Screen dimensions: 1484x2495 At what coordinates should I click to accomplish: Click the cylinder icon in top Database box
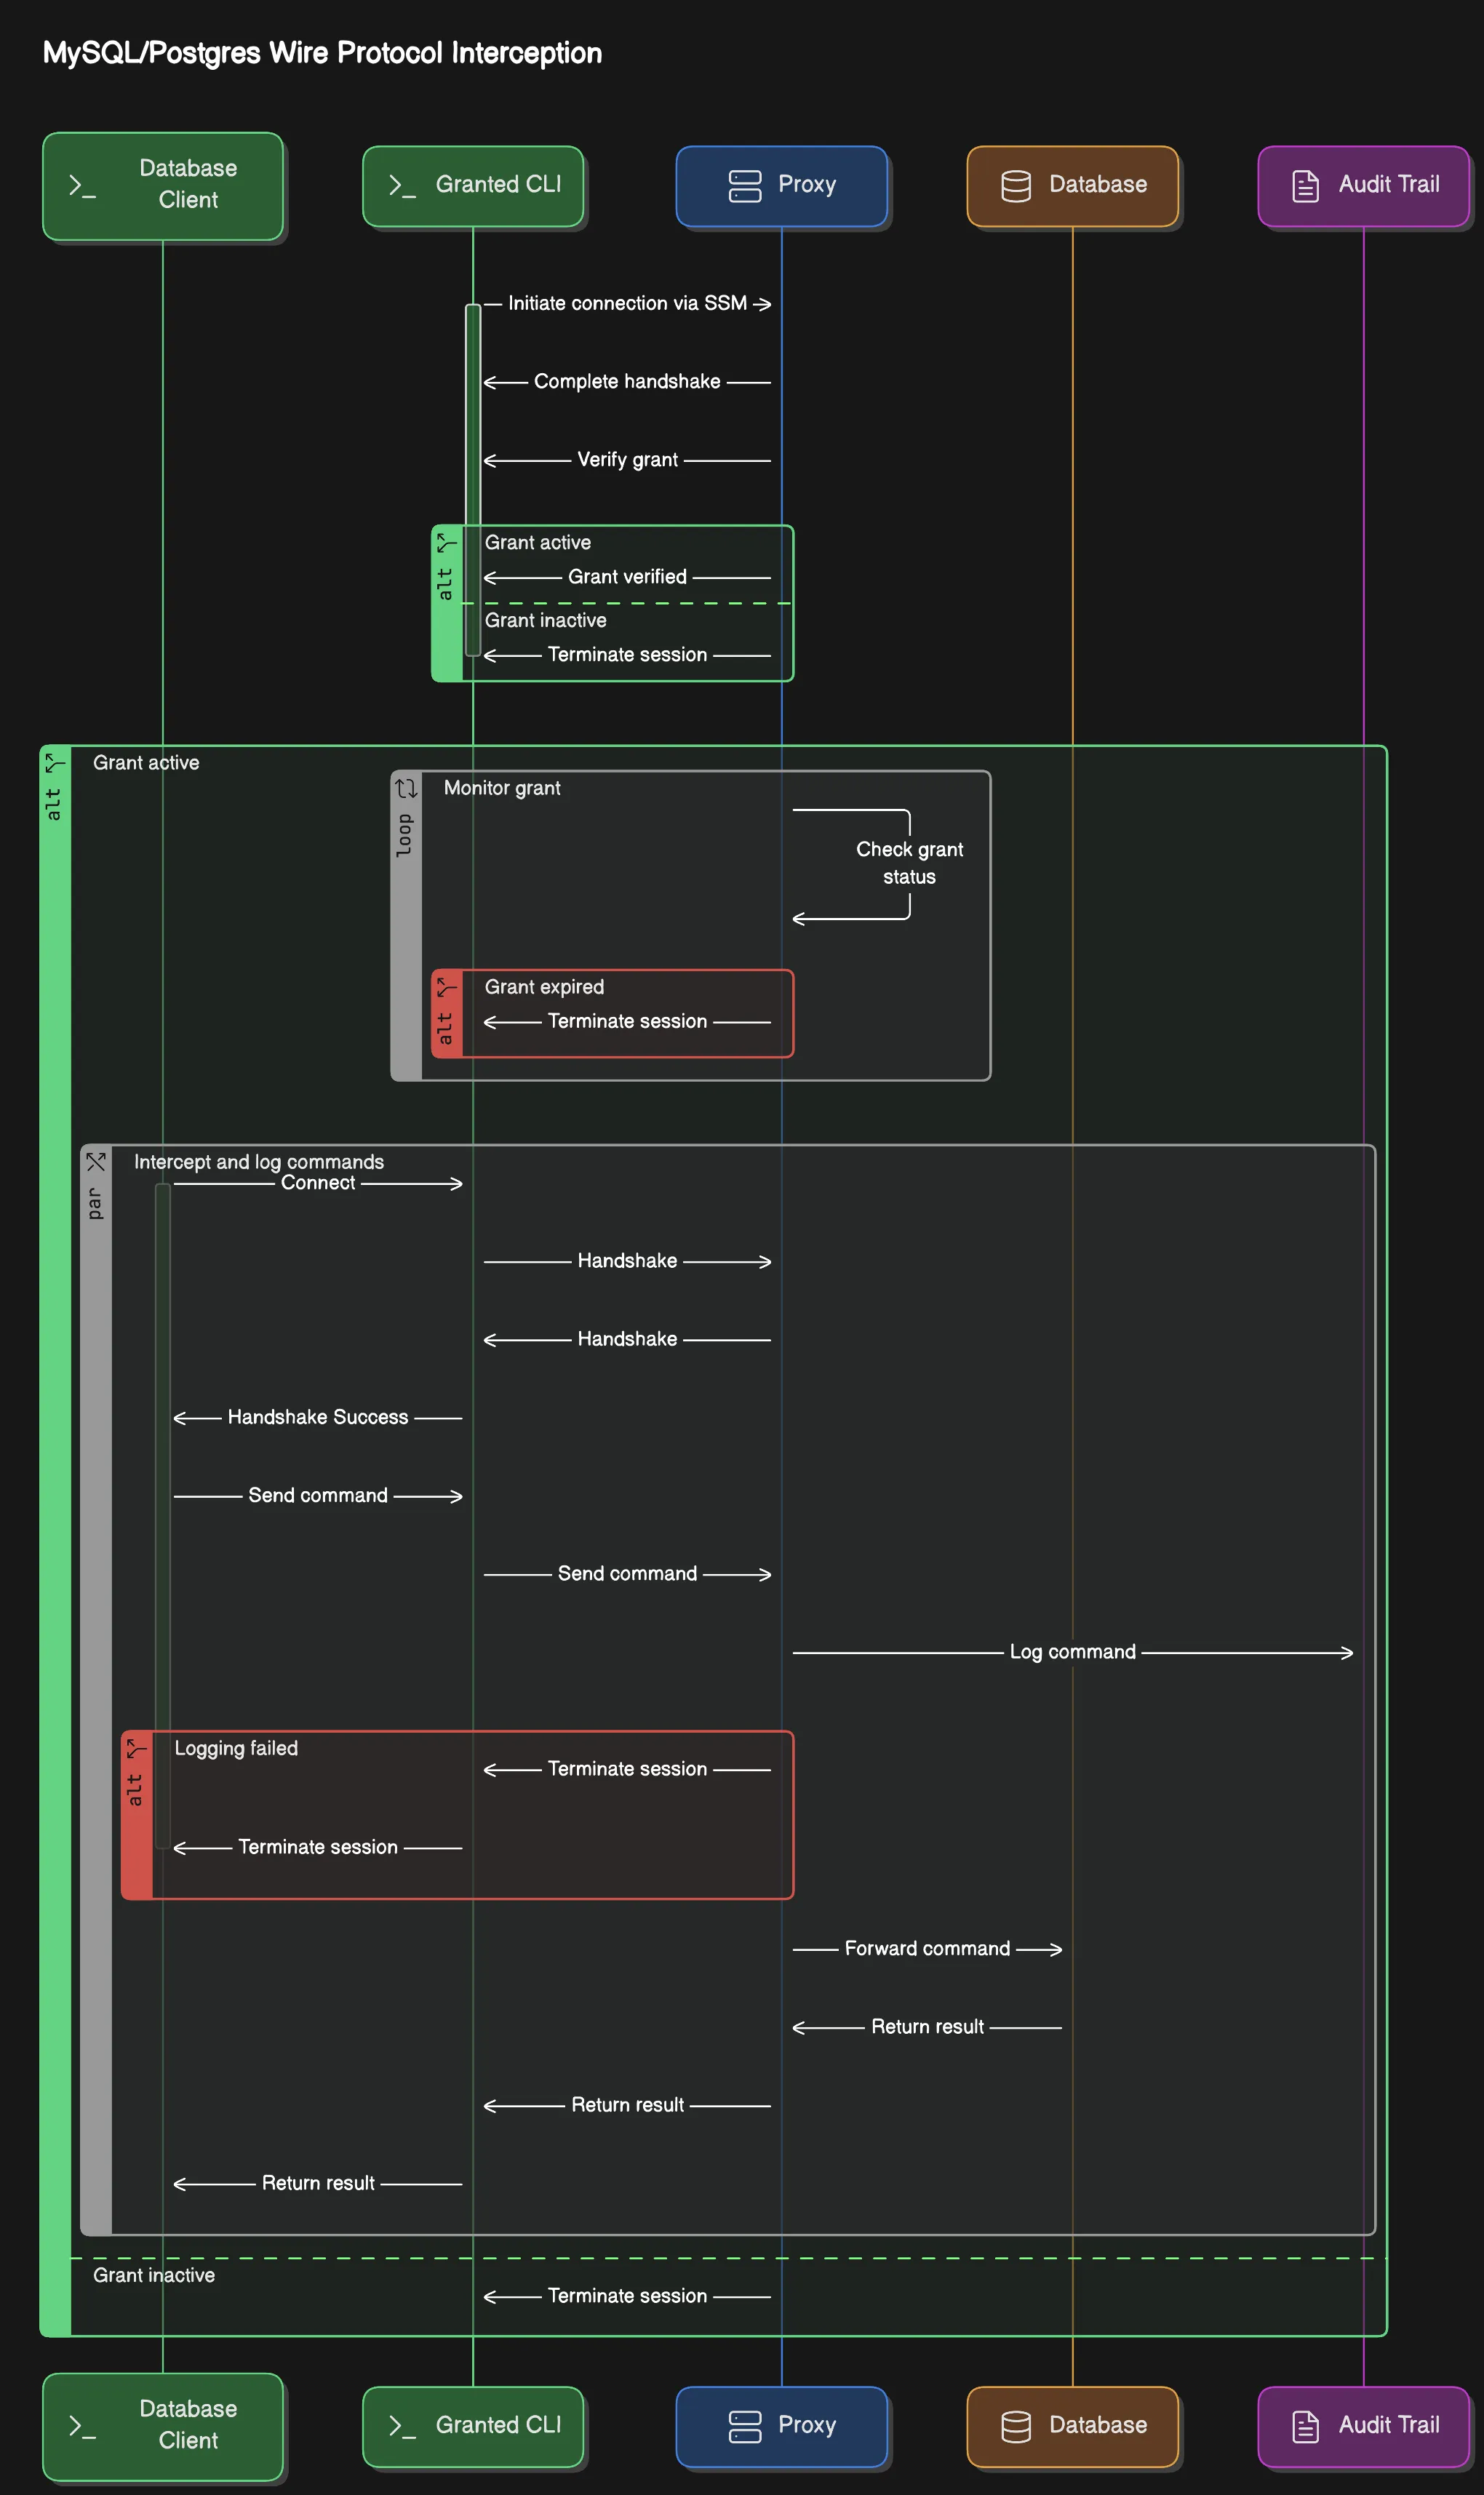[x=1016, y=186]
